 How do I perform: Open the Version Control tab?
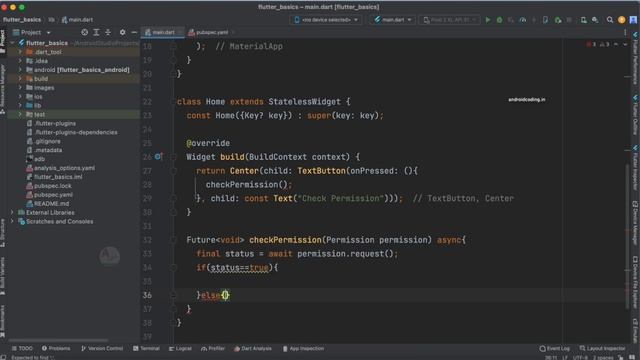[x=102, y=349]
